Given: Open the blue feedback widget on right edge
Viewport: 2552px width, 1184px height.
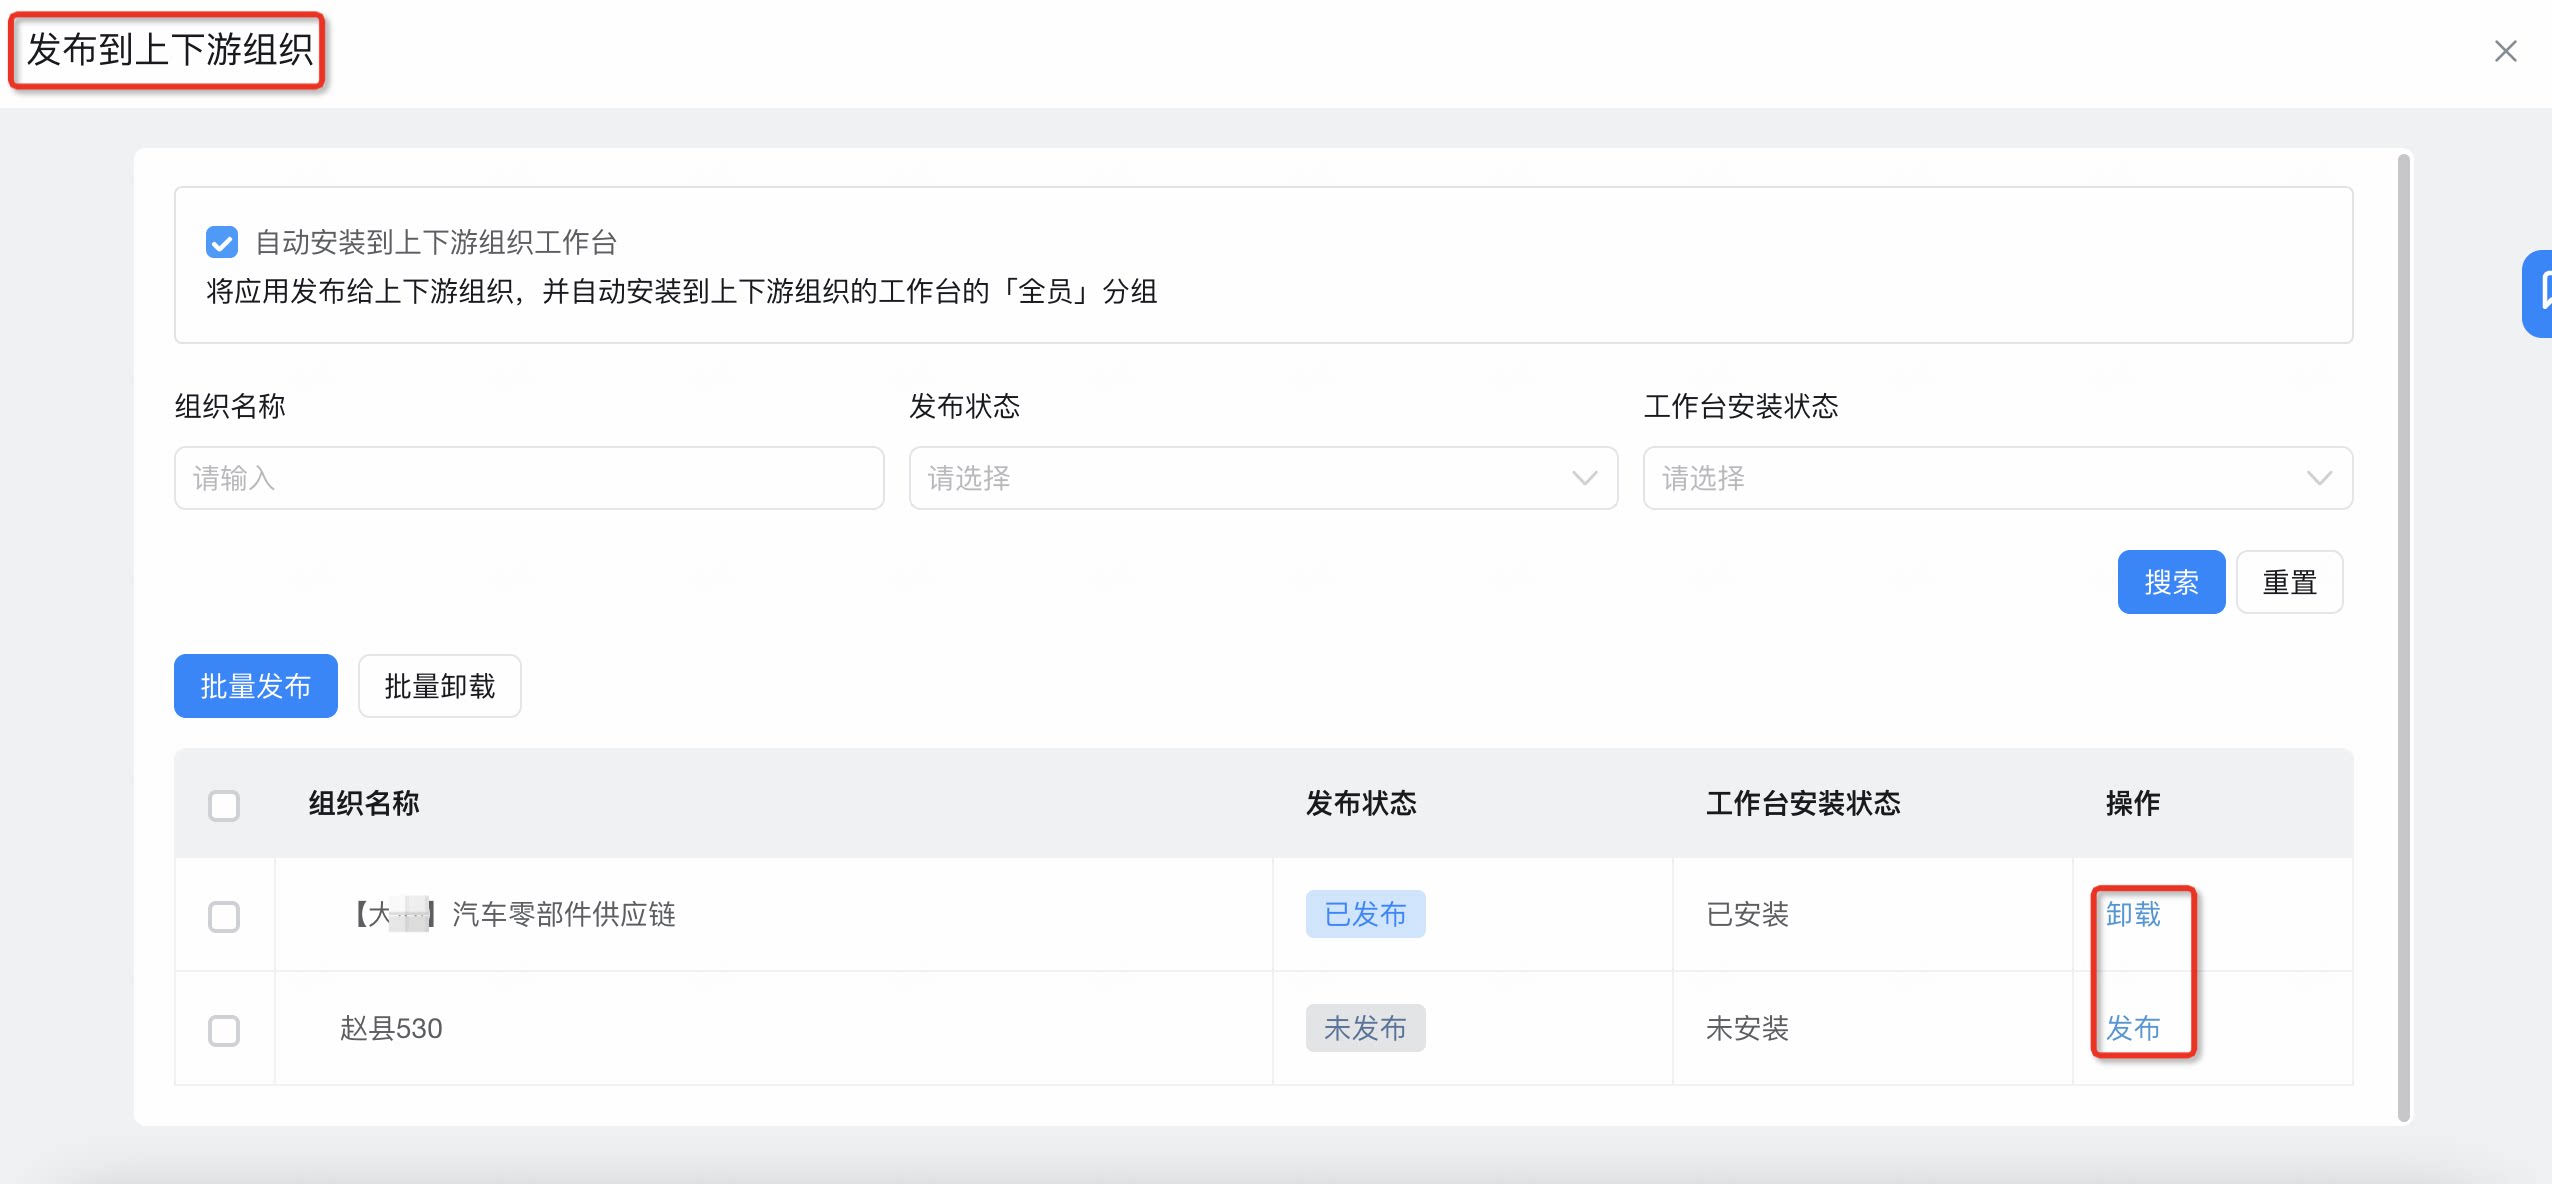Looking at the screenshot, I should [2538, 293].
